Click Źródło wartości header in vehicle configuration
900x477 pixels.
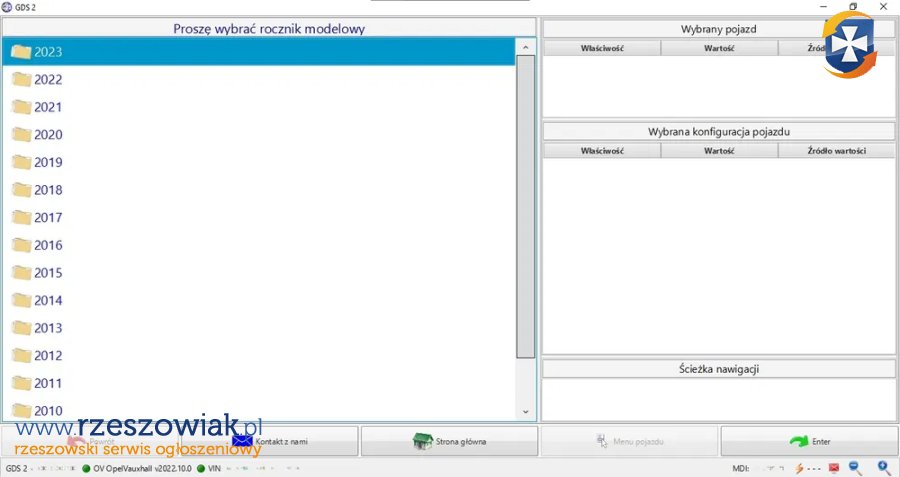pos(837,150)
